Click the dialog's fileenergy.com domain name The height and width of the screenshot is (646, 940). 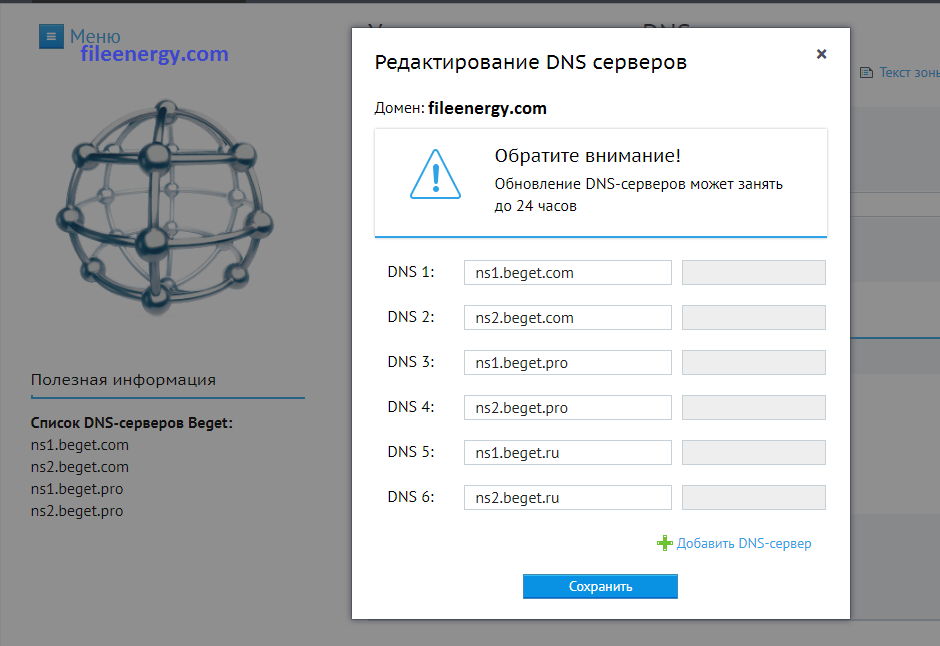(x=487, y=108)
